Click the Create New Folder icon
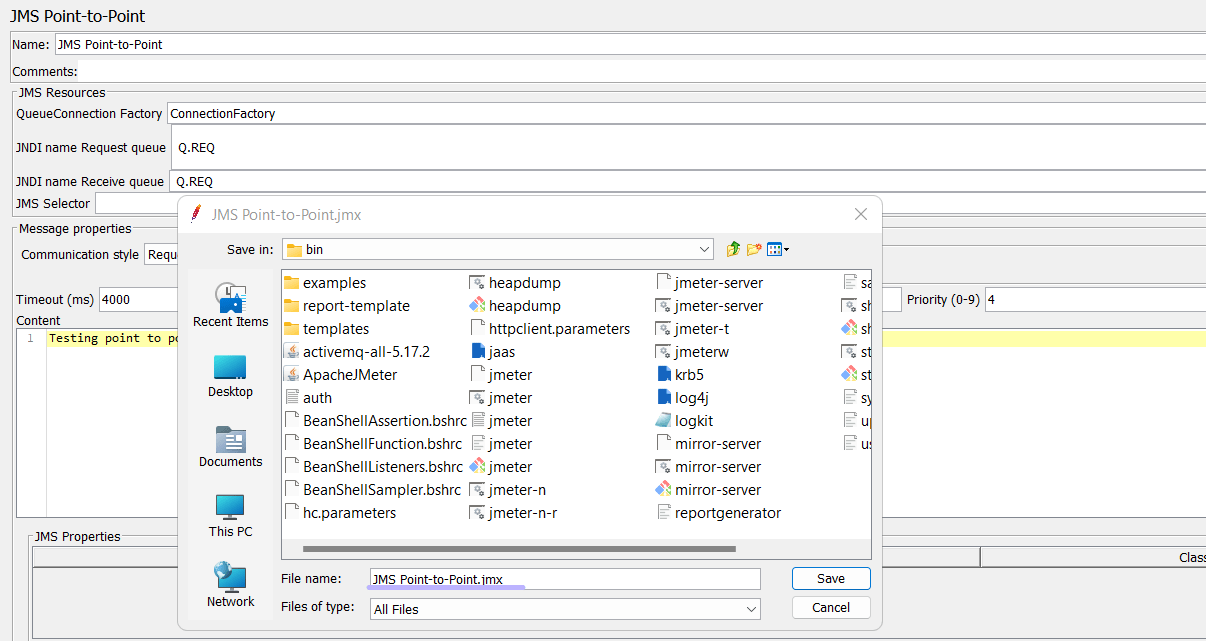The height and width of the screenshot is (641, 1206). (754, 248)
